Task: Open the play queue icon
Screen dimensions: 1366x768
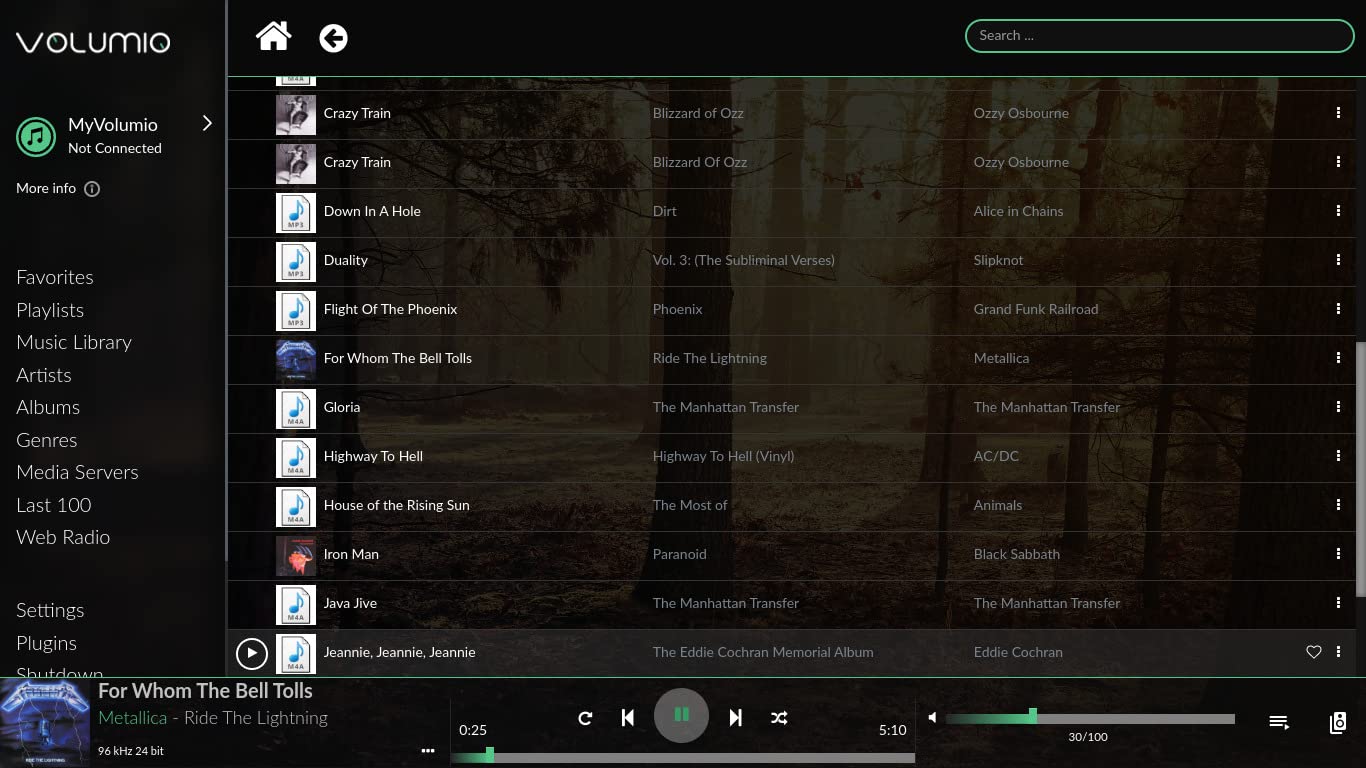Action: (x=1279, y=722)
